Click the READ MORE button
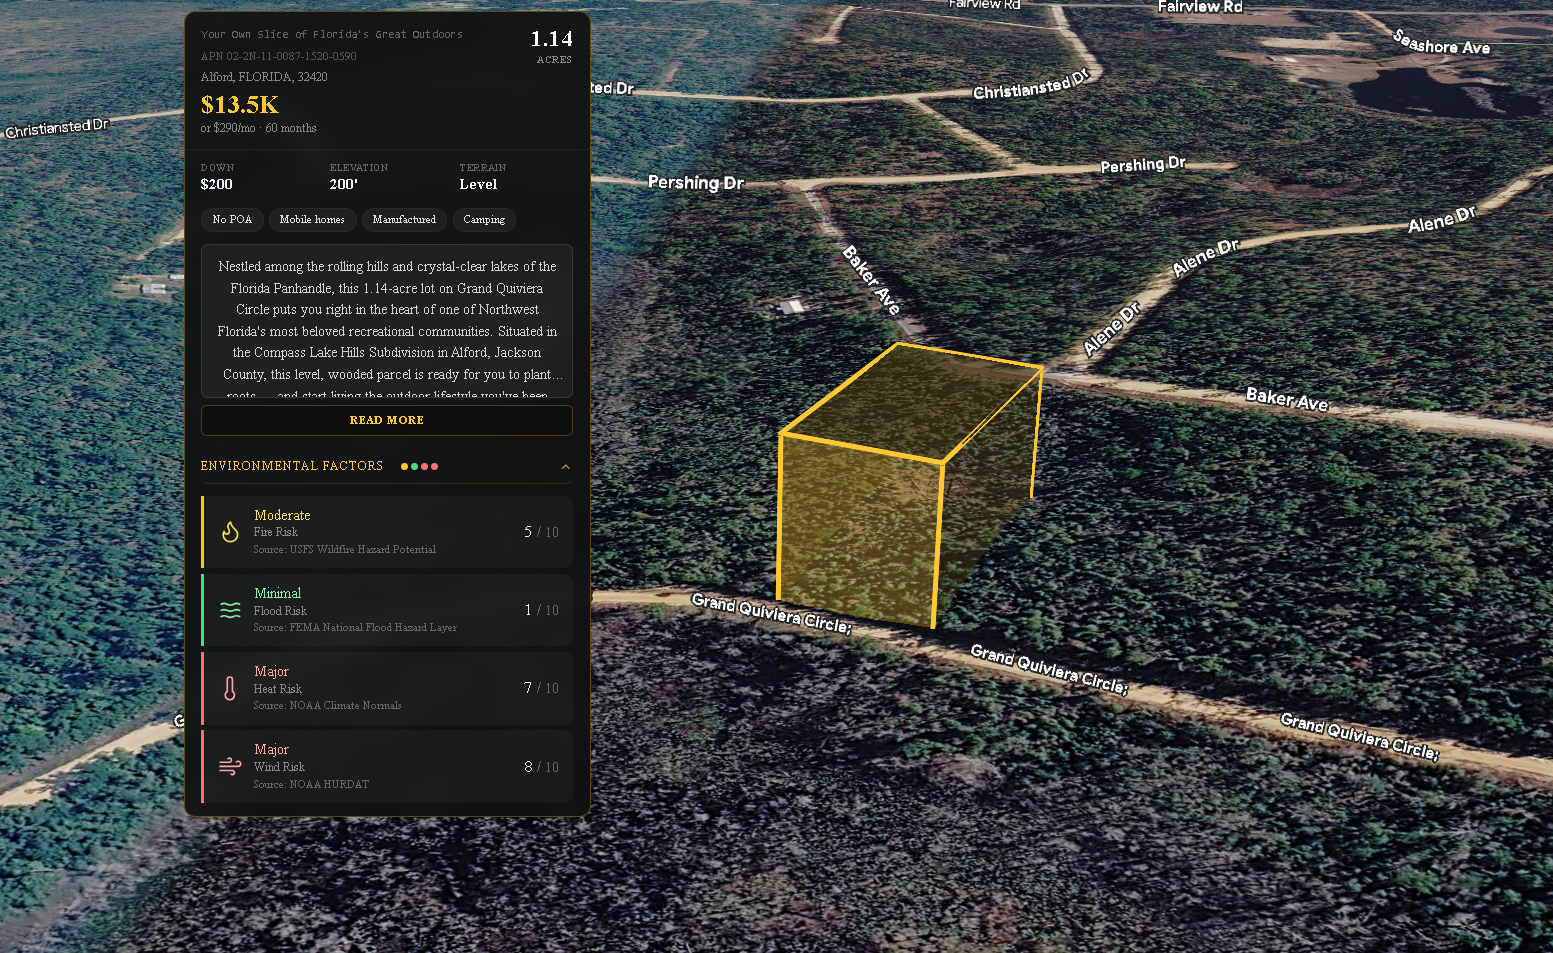Viewport: 1553px width, 953px height. pos(387,420)
